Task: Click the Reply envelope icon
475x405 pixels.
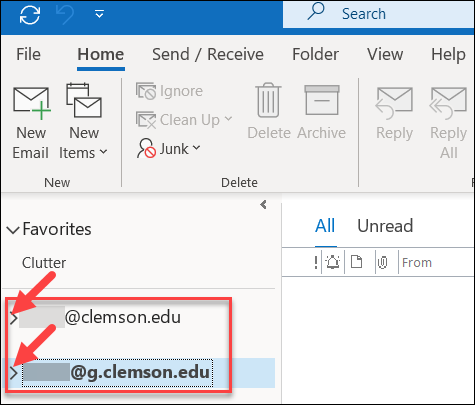Action: coord(395,103)
